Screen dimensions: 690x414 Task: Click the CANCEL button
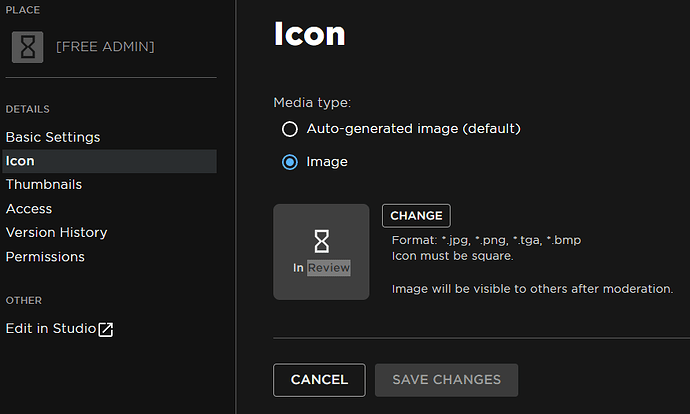coord(319,380)
